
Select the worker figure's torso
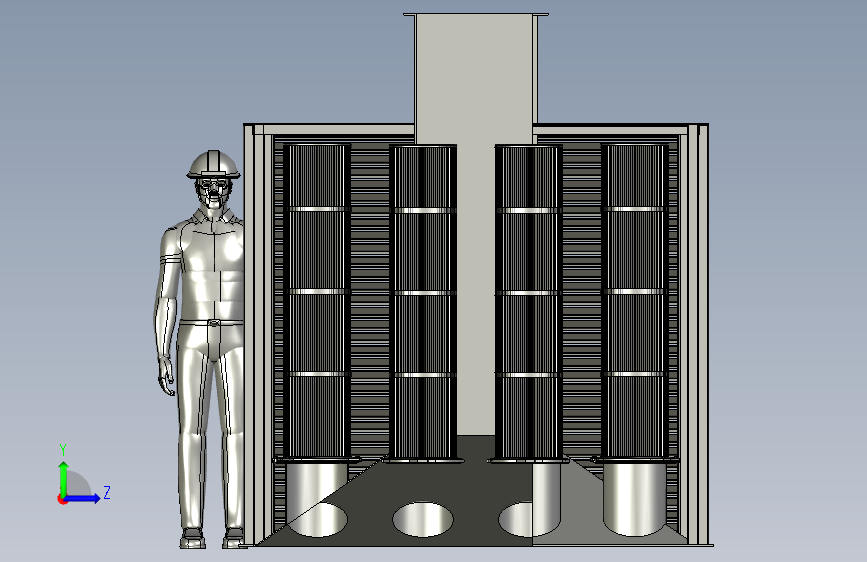[213, 266]
